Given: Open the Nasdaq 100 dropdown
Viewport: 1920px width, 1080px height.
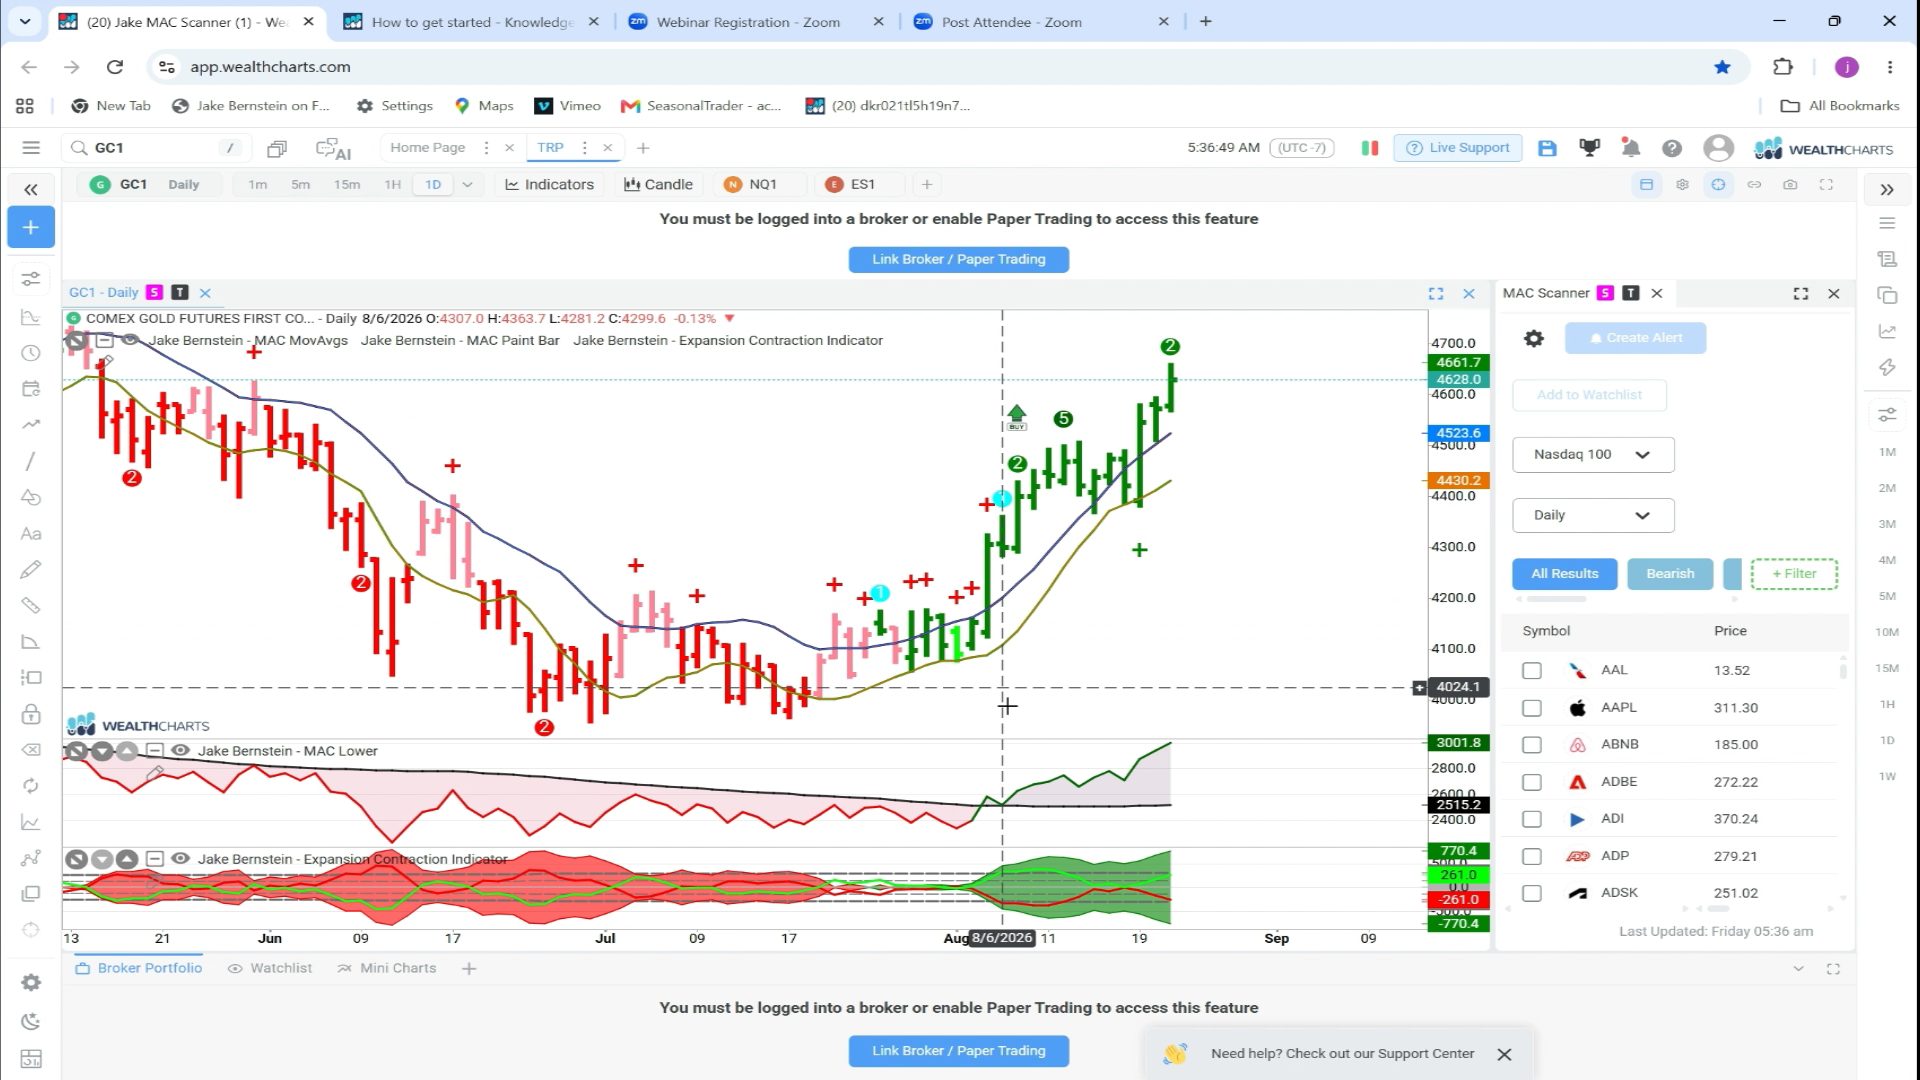Looking at the screenshot, I should click(1593, 454).
